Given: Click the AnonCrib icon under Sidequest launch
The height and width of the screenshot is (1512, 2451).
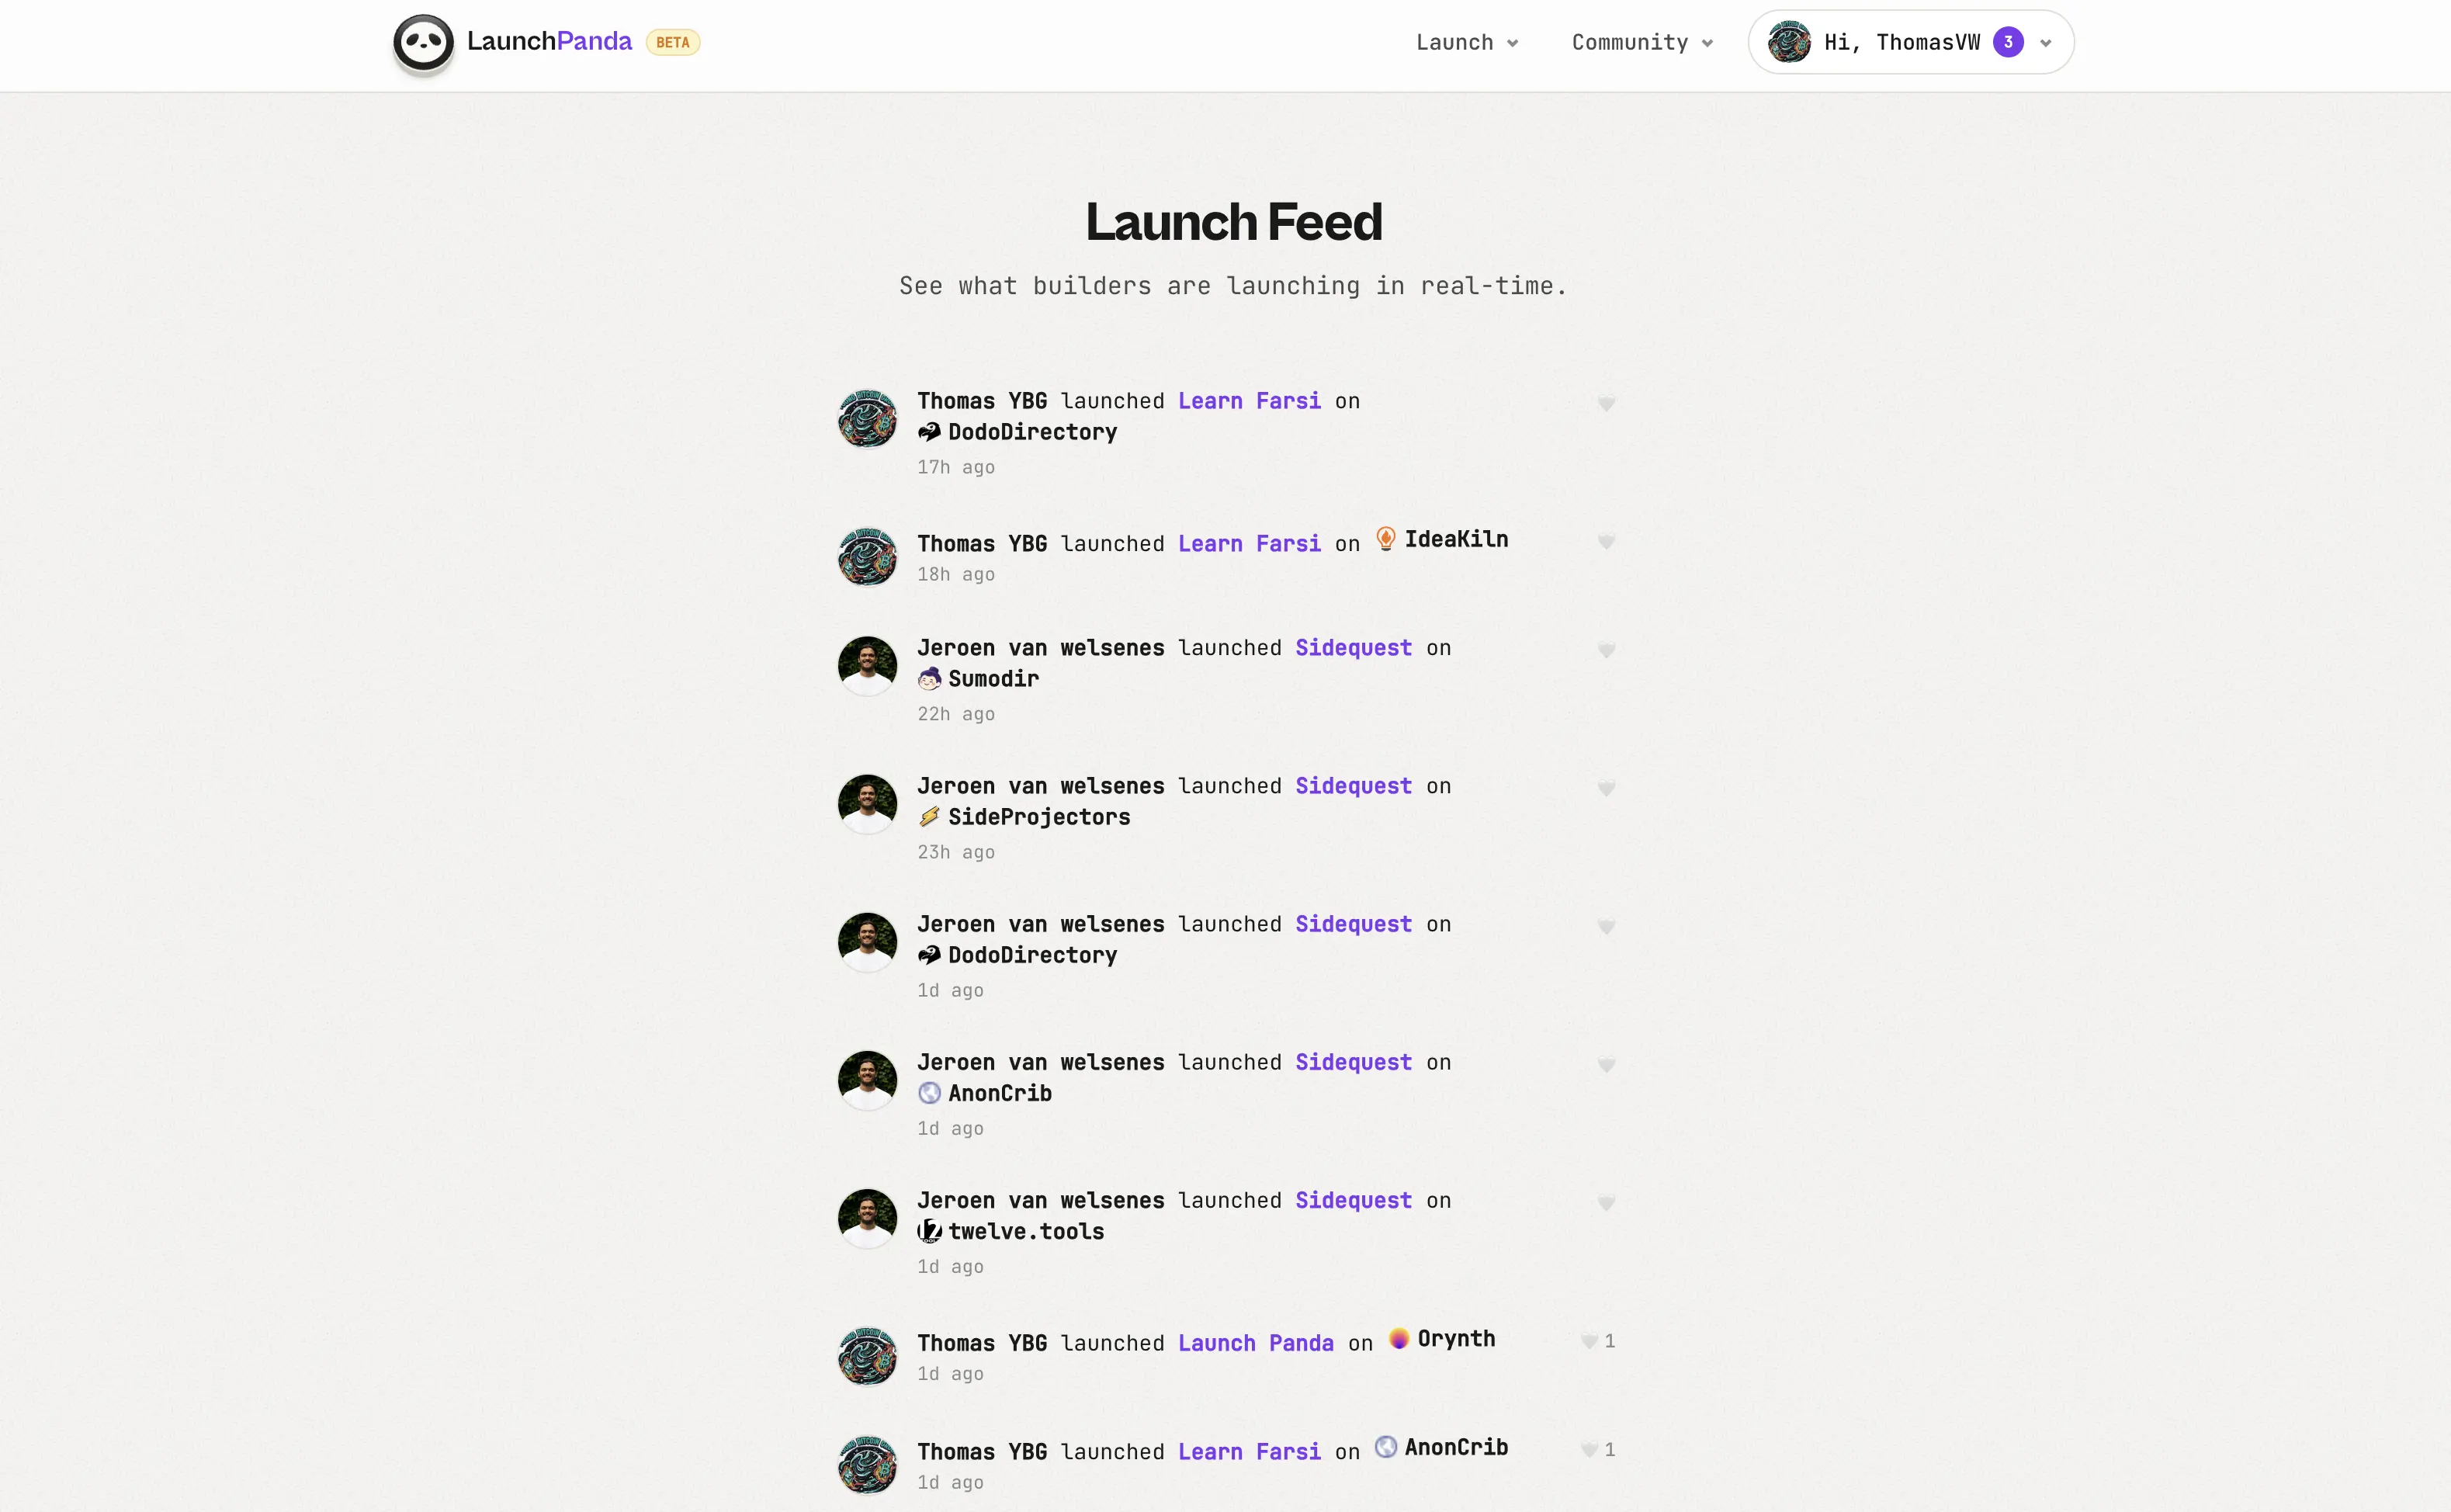Looking at the screenshot, I should (929, 1093).
